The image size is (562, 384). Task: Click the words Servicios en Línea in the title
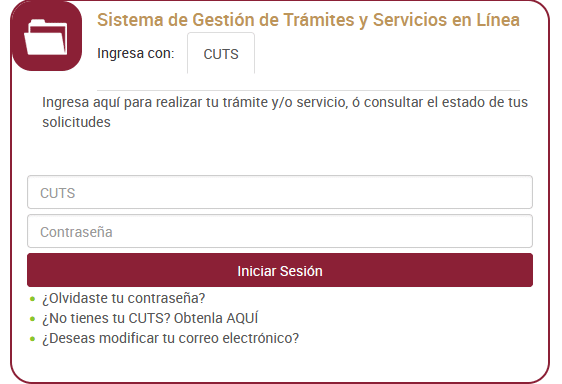(446, 20)
